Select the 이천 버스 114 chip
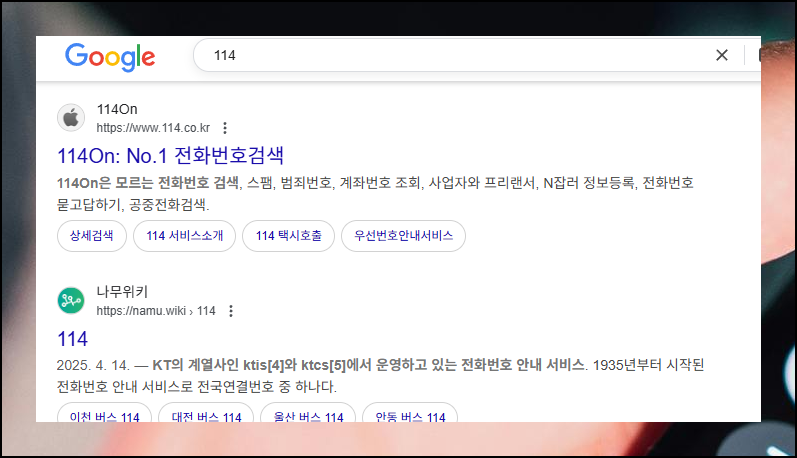 [x=104, y=413]
